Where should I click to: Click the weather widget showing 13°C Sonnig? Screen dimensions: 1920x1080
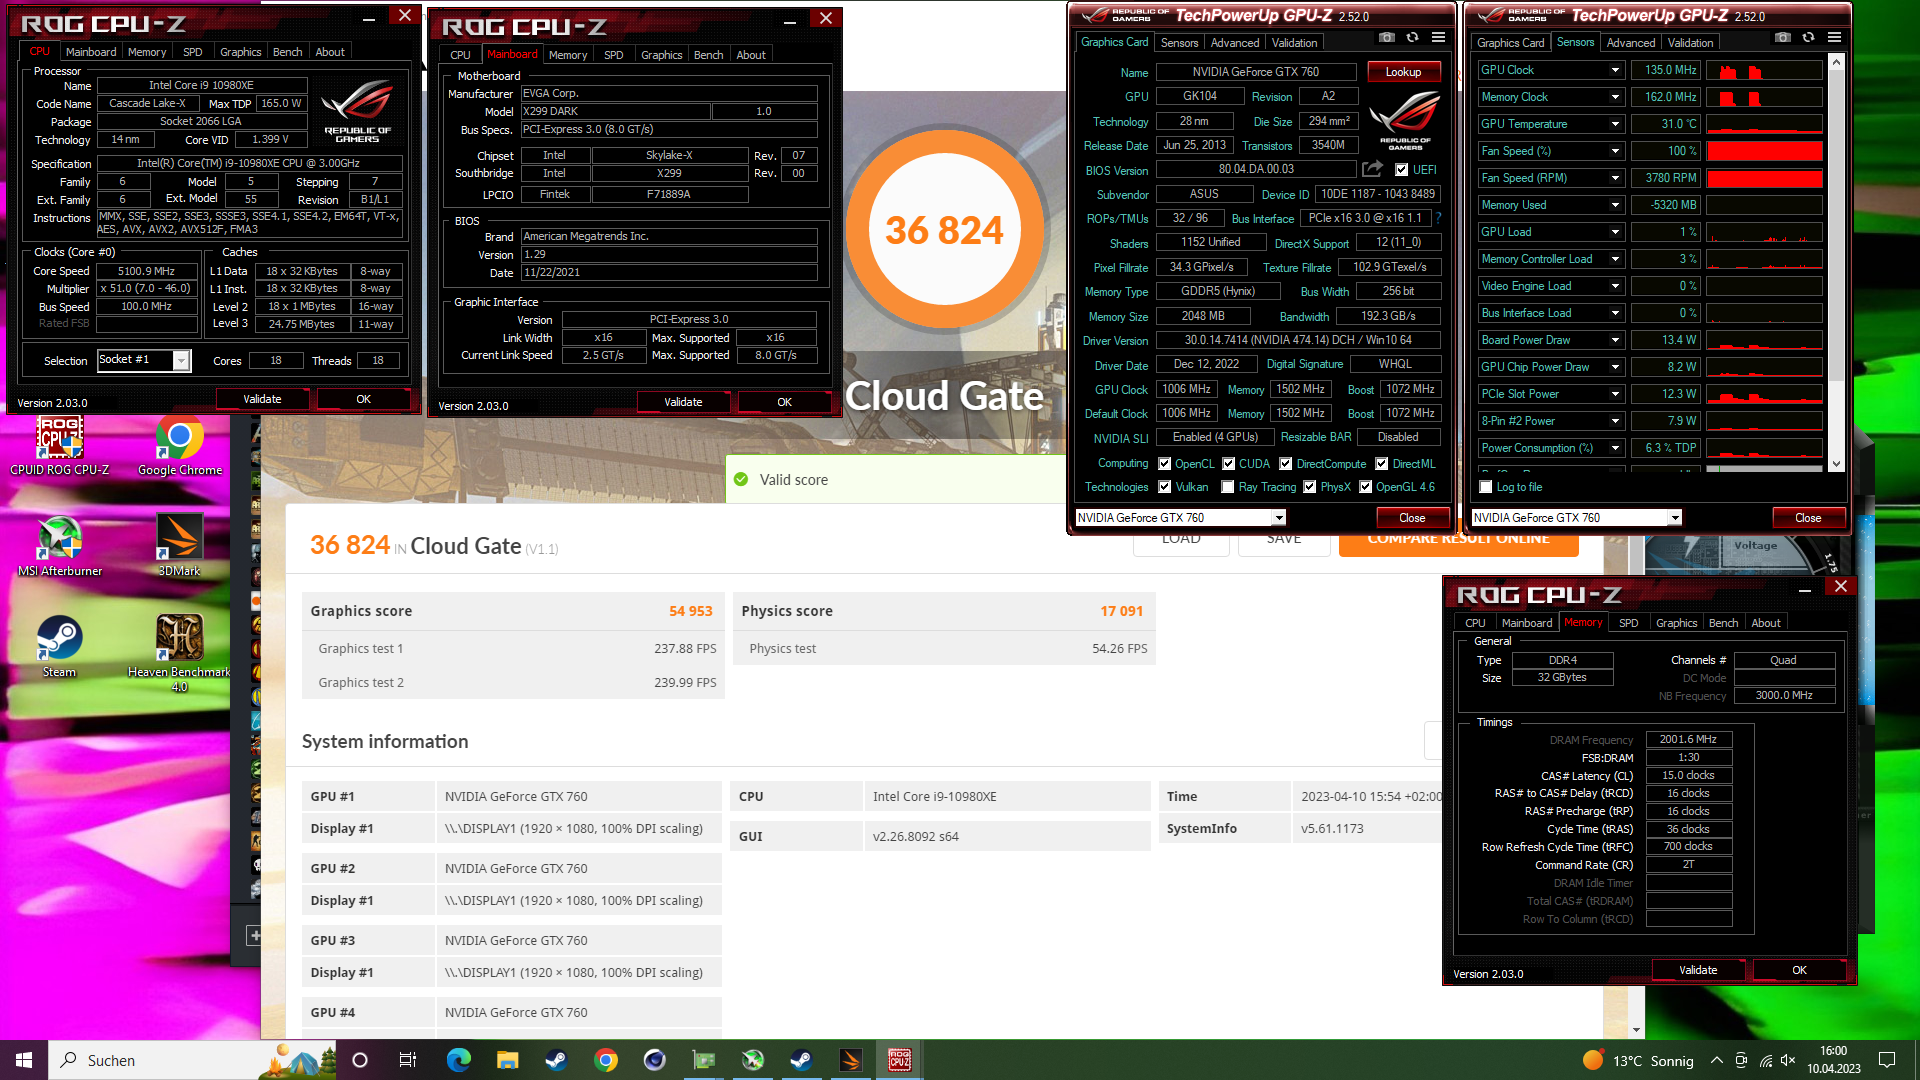click(x=1638, y=1060)
